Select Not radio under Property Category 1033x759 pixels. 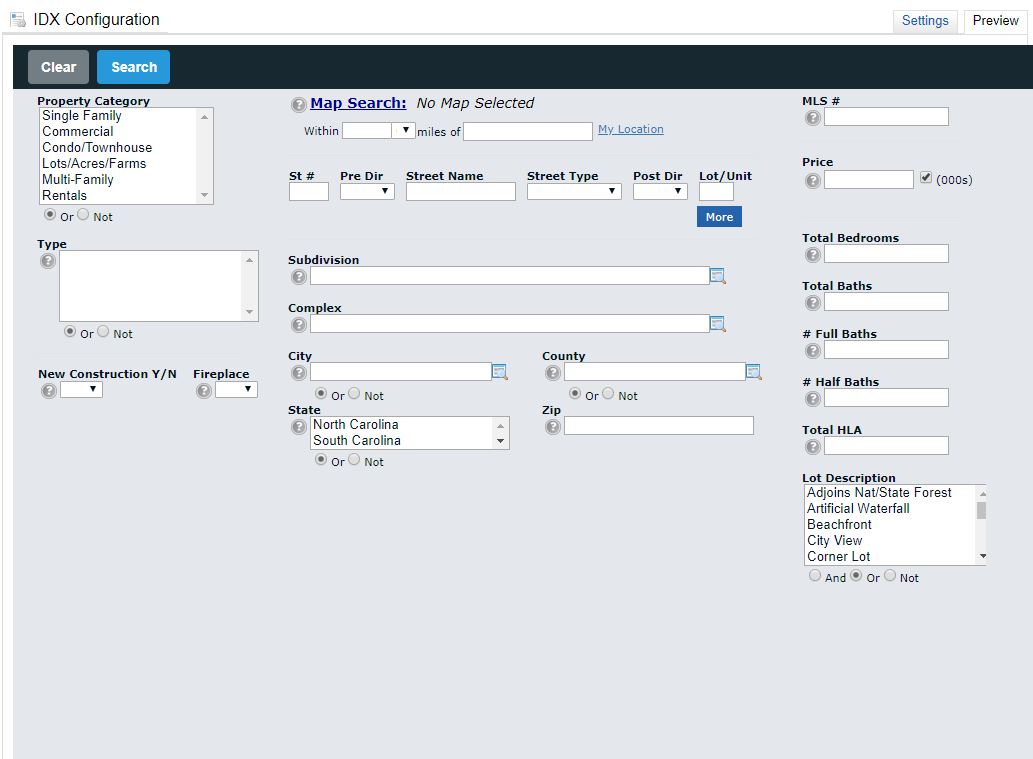pyautogui.click(x=83, y=215)
